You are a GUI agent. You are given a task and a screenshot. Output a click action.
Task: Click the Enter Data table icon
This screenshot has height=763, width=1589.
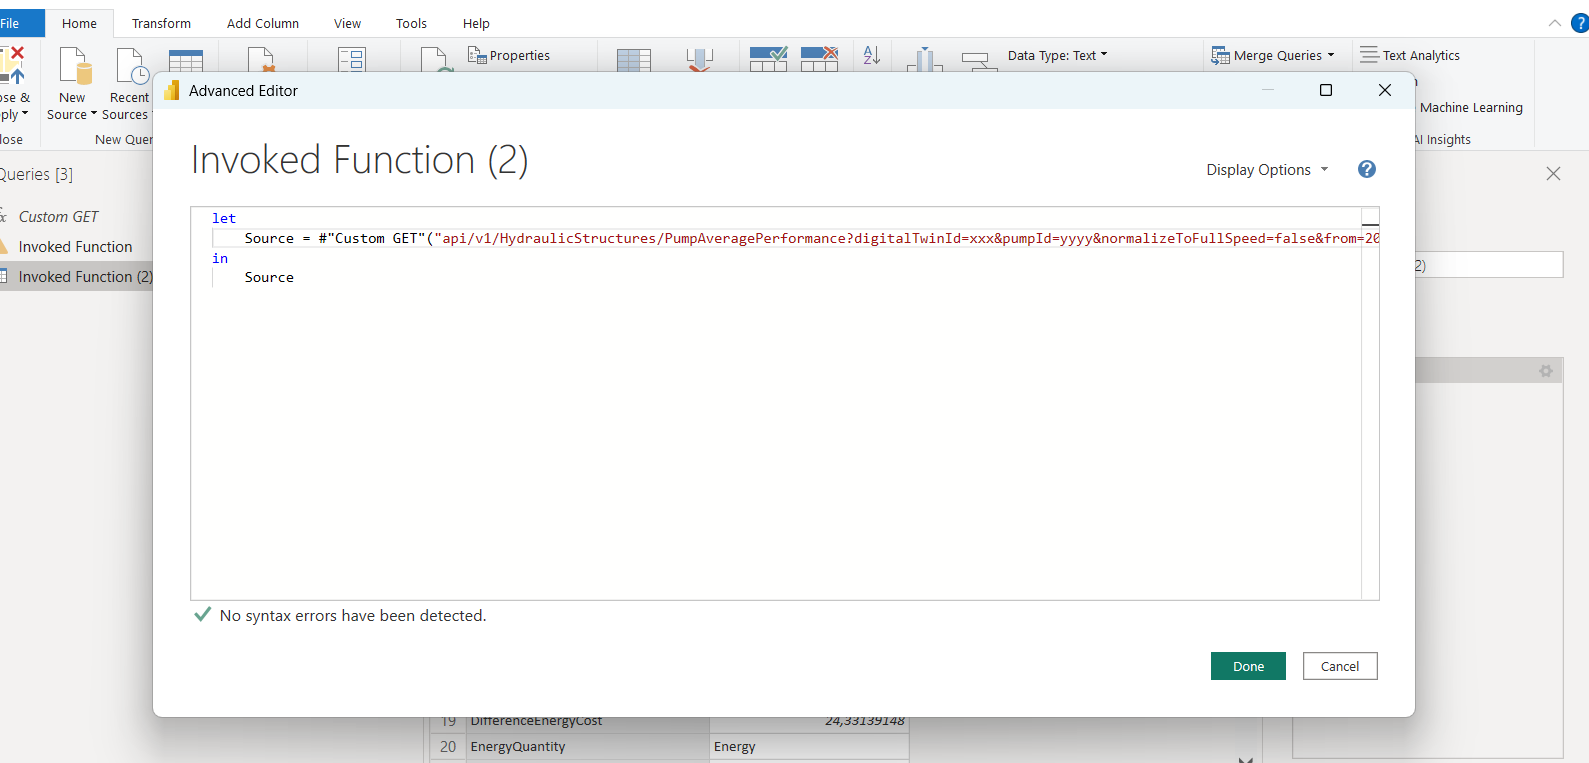coord(186,60)
